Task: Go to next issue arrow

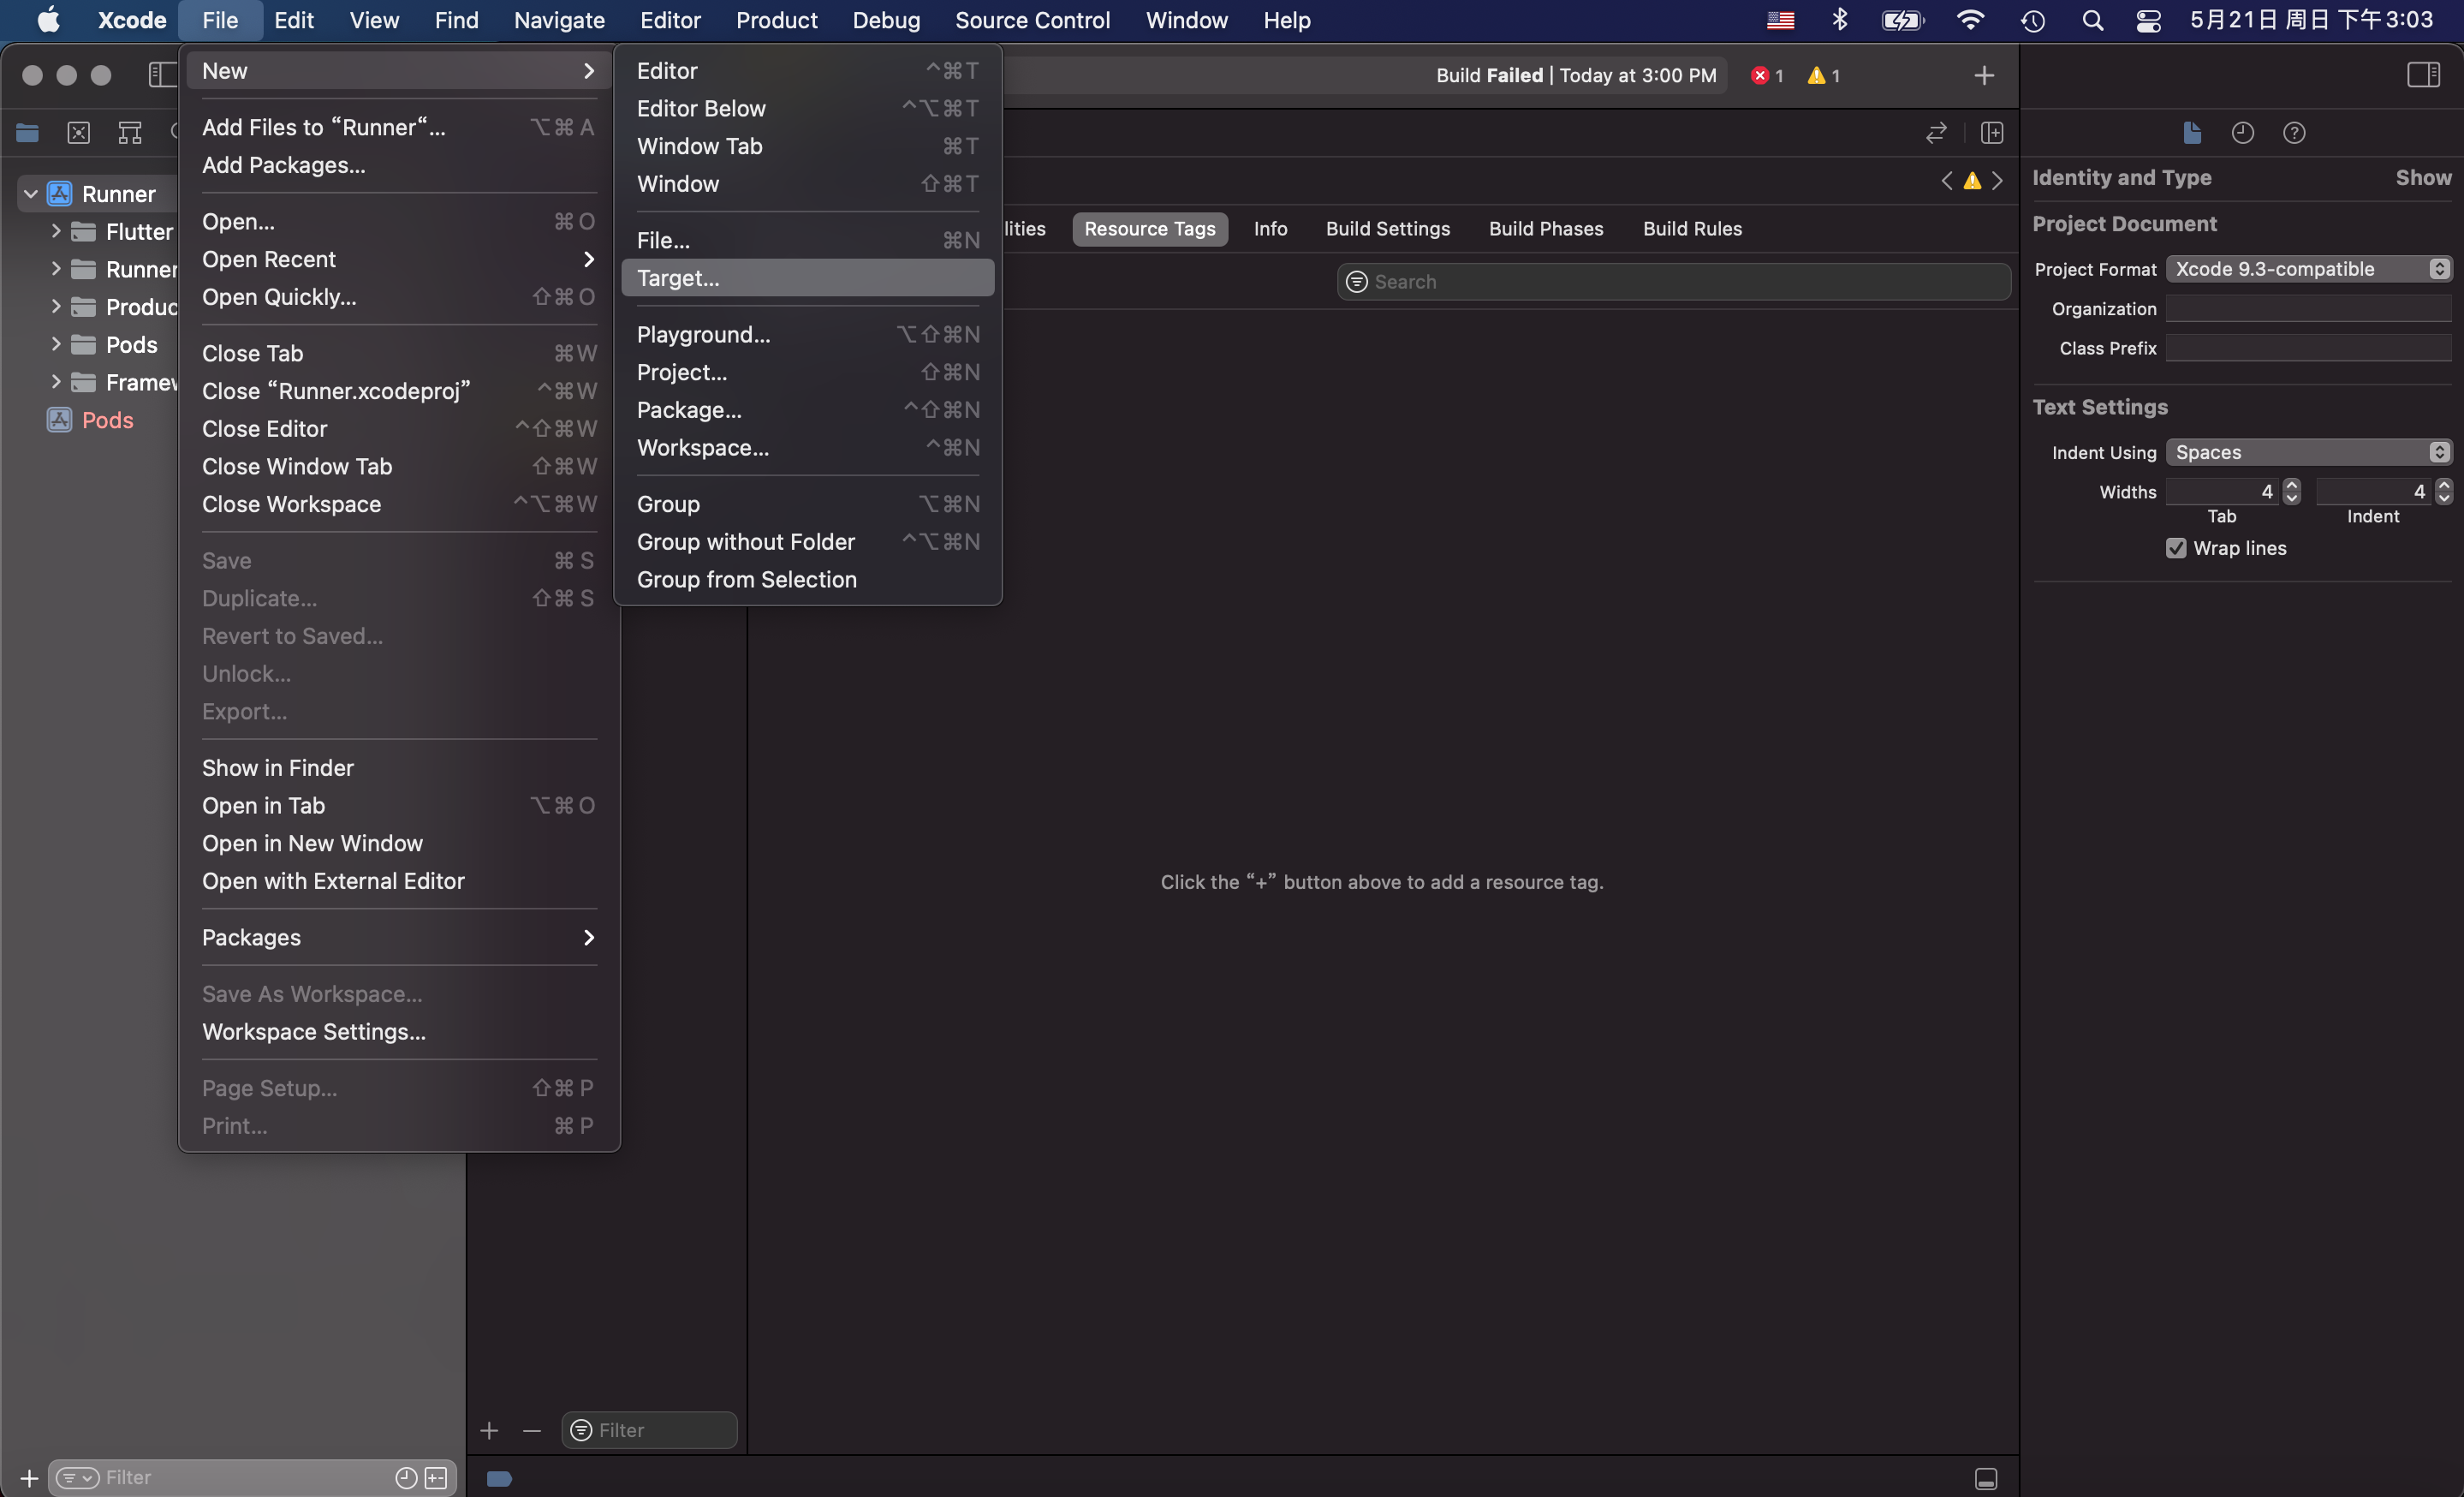Action: (x=1997, y=180)
